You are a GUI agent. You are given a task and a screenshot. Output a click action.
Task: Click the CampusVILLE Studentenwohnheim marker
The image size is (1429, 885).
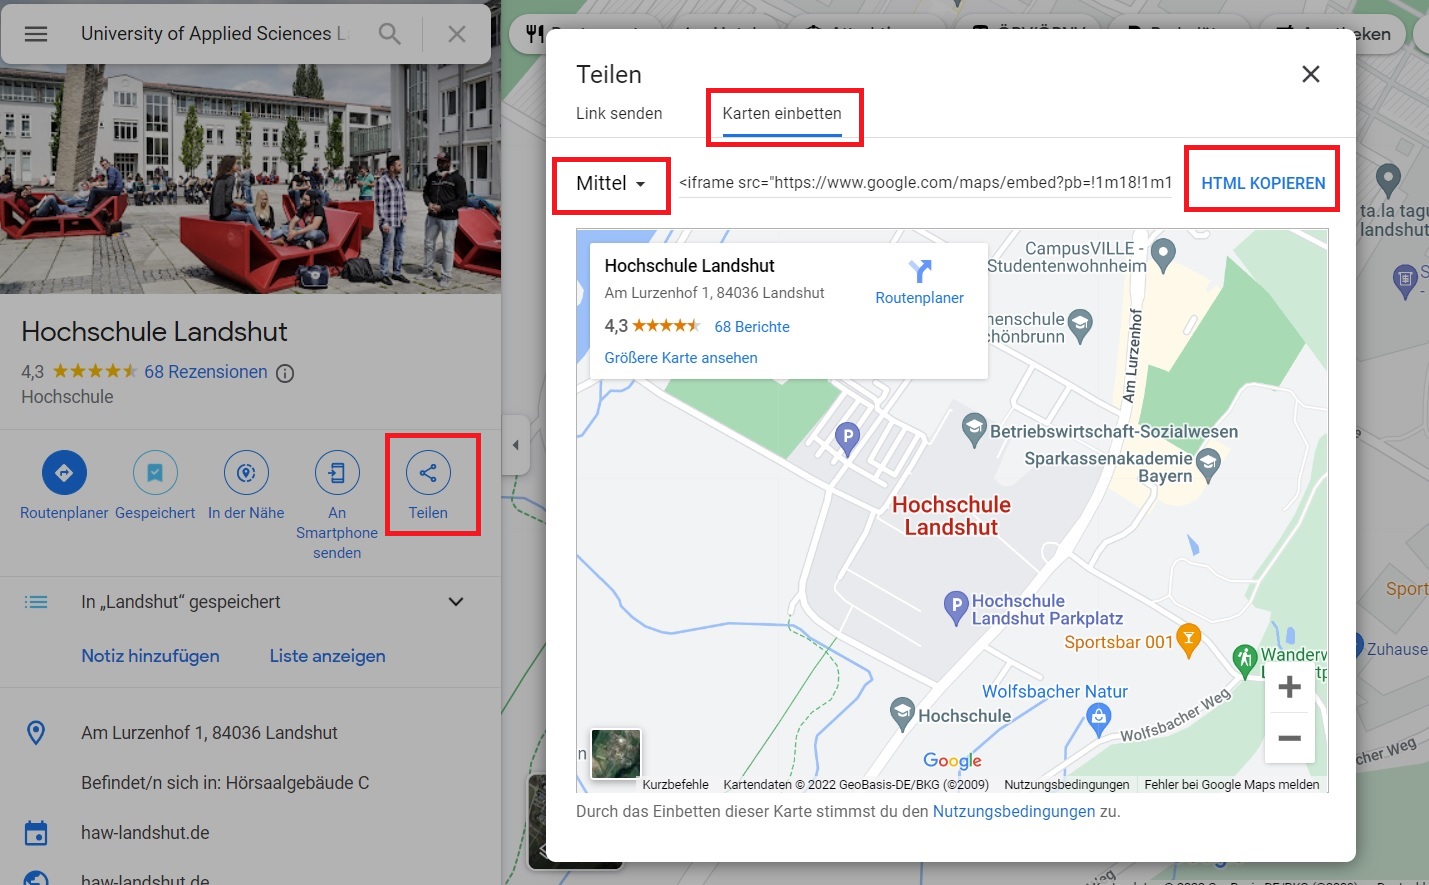1163,256
